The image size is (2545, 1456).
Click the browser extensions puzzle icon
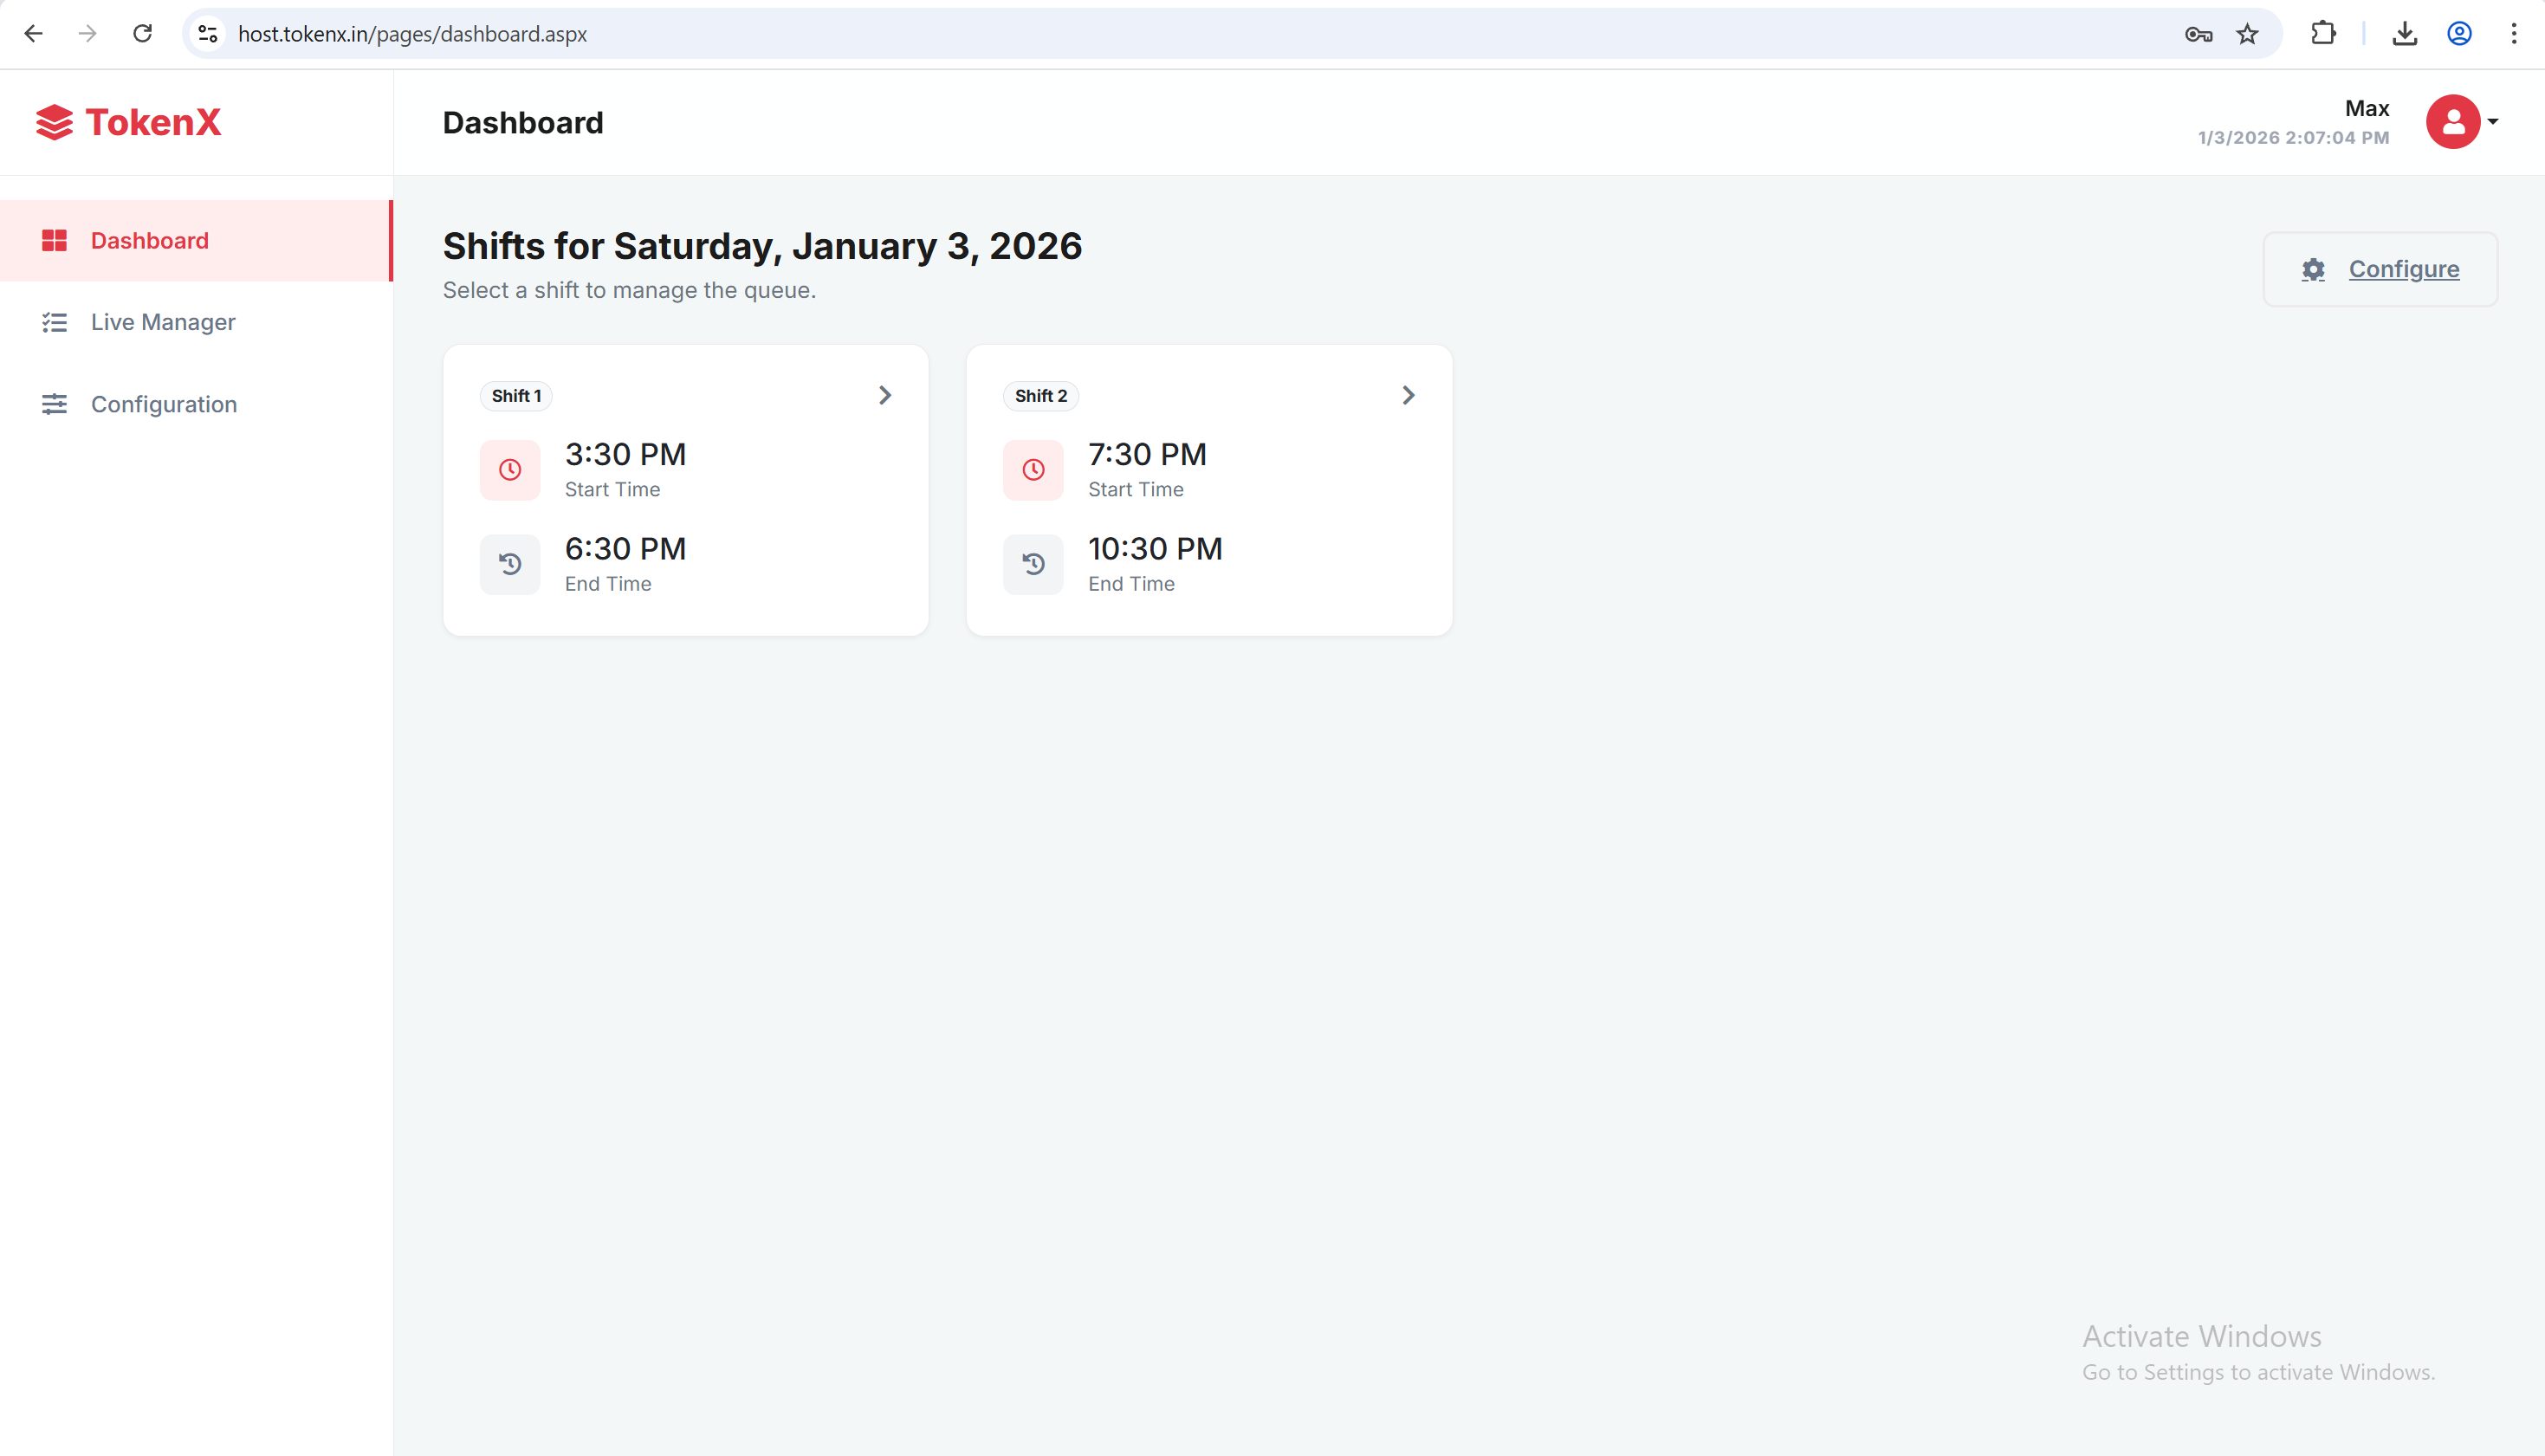click(2323, 33)
